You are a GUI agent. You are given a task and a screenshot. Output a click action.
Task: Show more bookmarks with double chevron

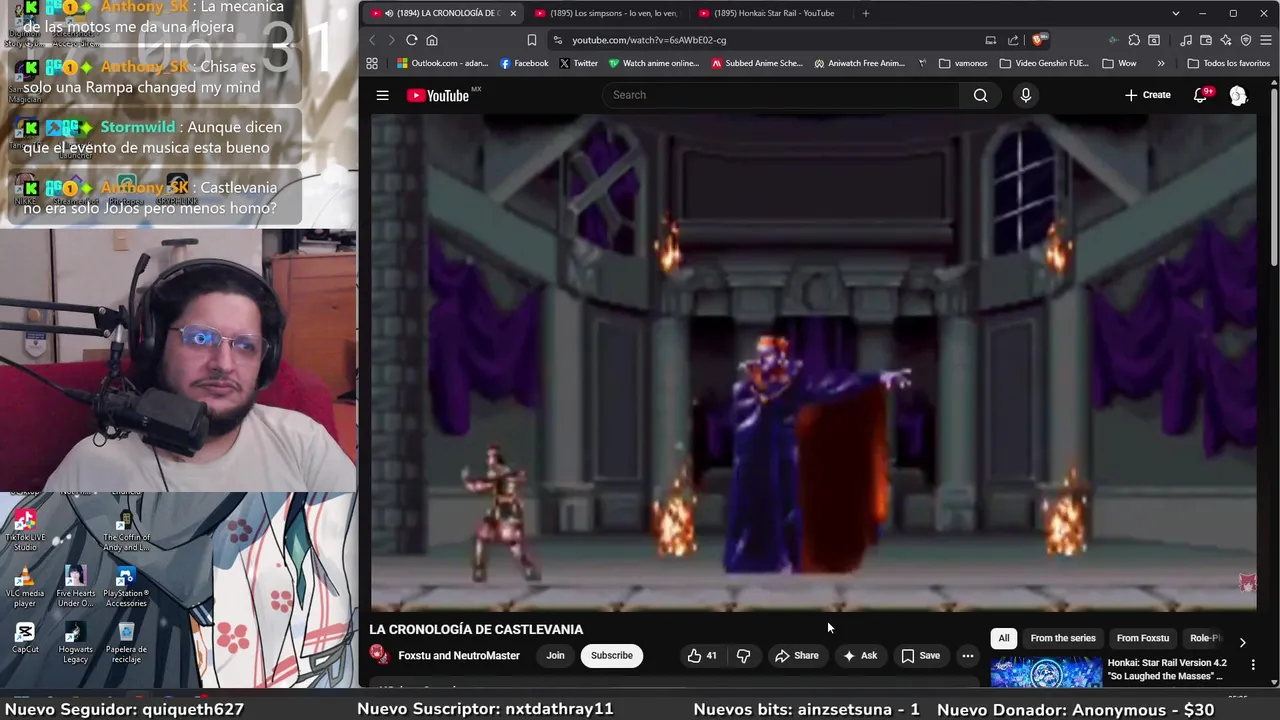pos(1160,63)
